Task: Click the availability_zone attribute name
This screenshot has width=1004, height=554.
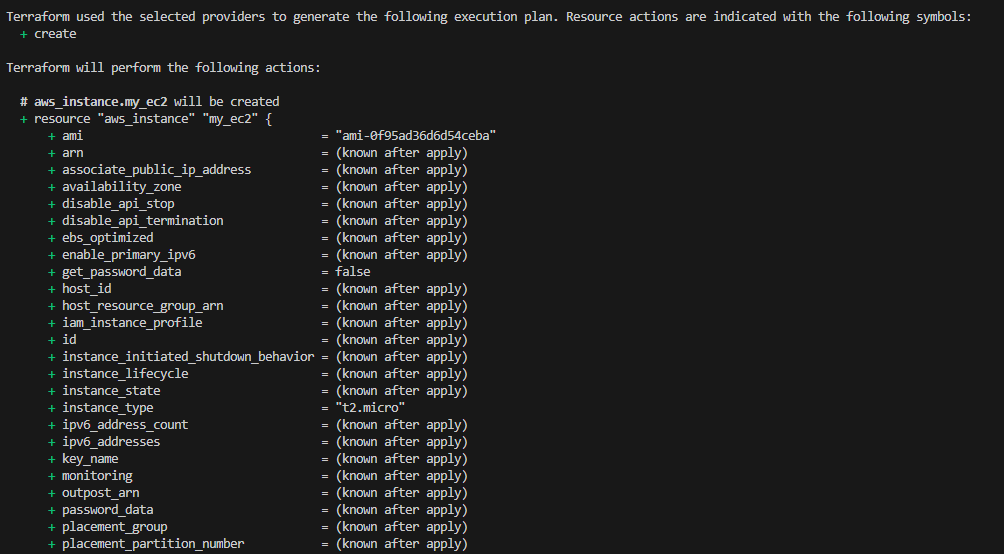Action: (x=122, y=187)
